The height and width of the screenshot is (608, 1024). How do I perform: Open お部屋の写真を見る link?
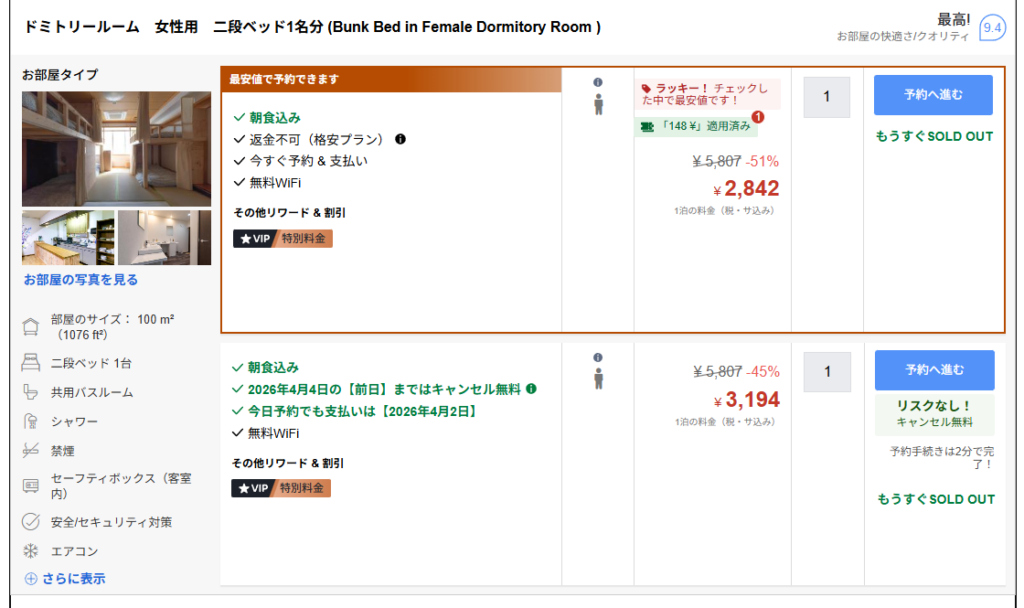(81, 280)
